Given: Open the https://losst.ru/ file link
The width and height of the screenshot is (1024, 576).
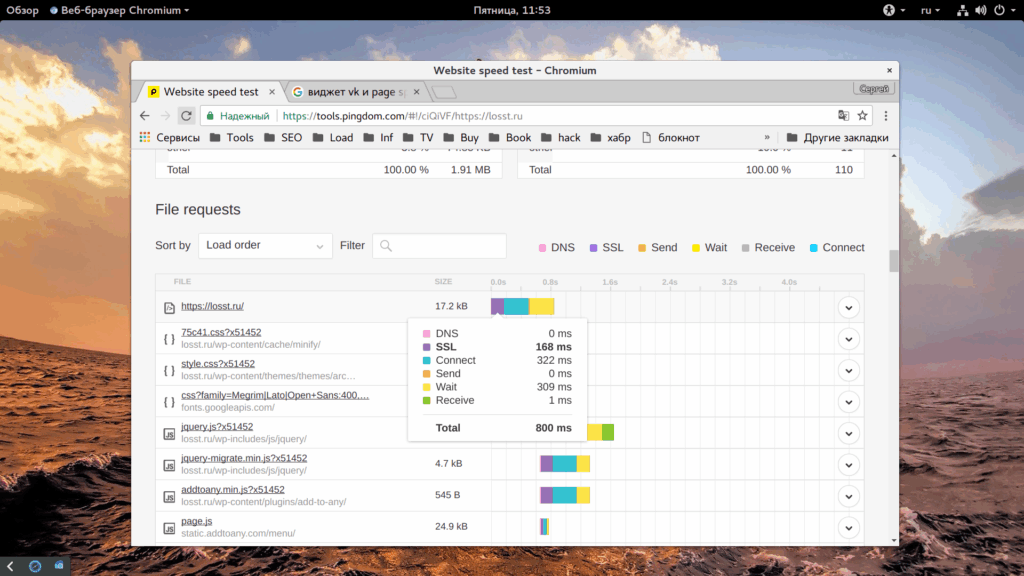Looking at the screenshot, I should tap(212, 306).
